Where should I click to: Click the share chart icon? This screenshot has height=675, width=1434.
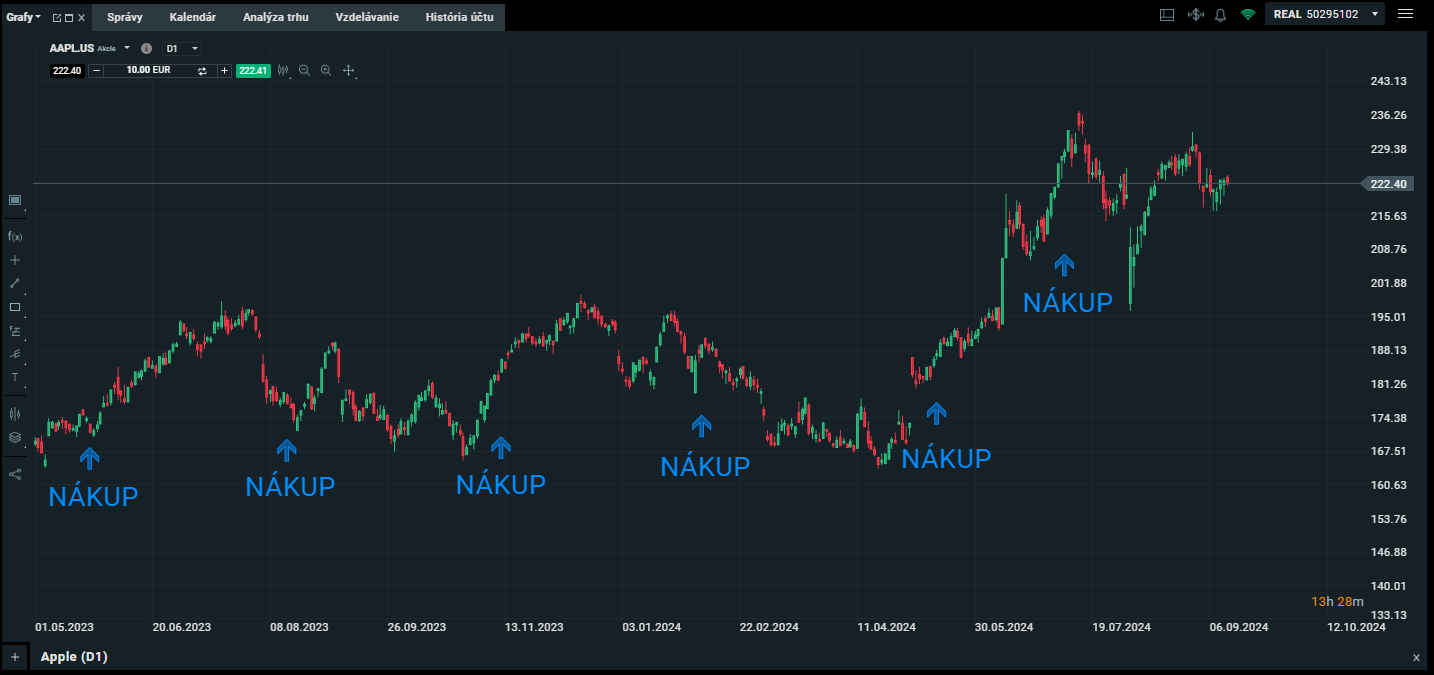[x=15, y=474]
